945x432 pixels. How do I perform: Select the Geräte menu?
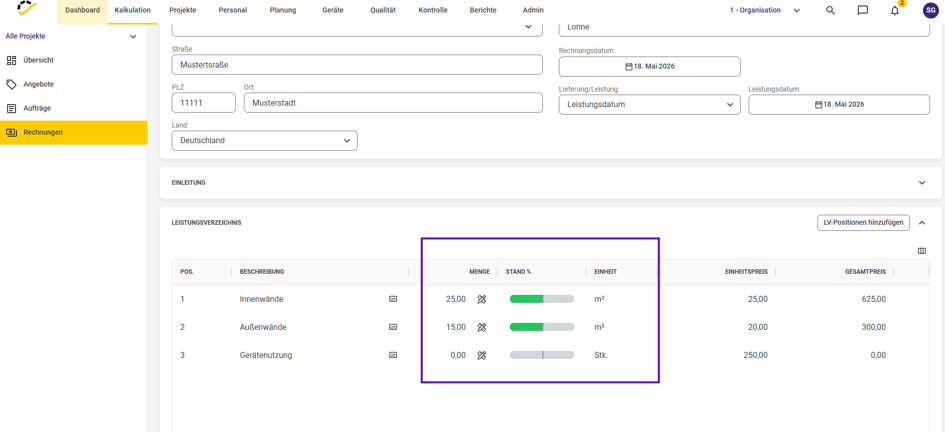333,10
